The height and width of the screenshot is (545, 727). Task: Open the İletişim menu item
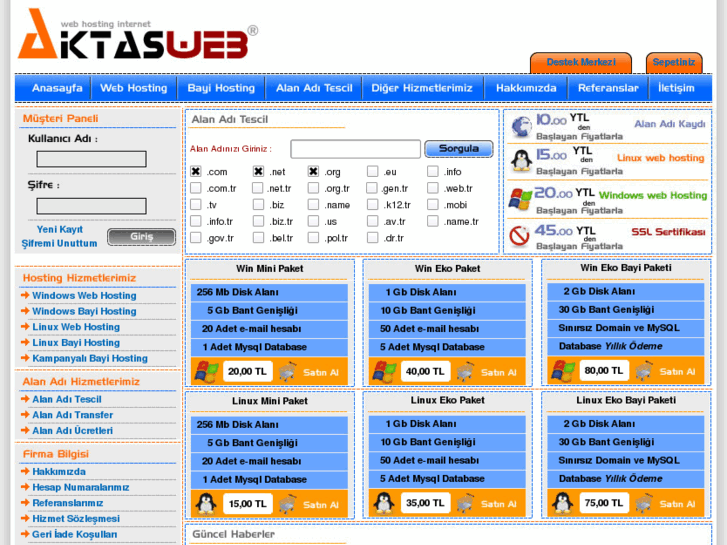(676, 88)
